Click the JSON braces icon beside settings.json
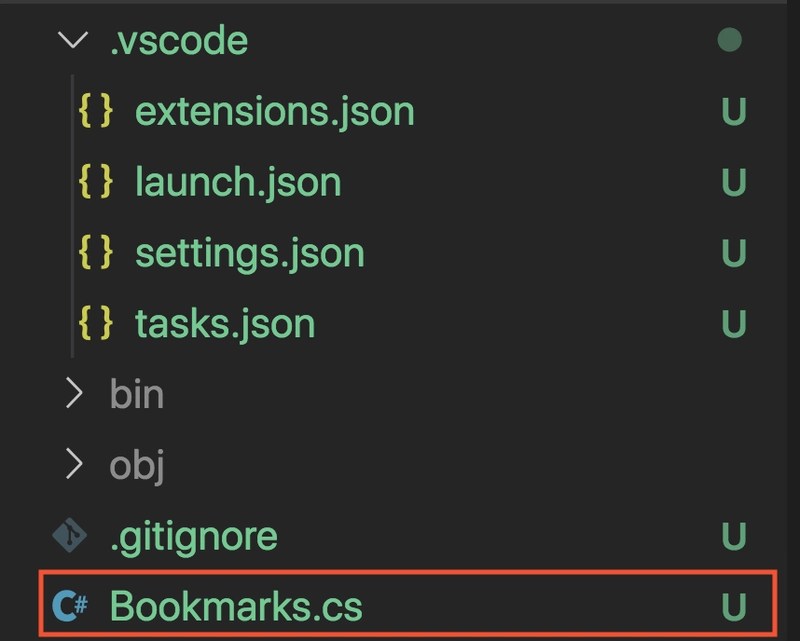Screen dimensions: 800x641 (95, 253)
